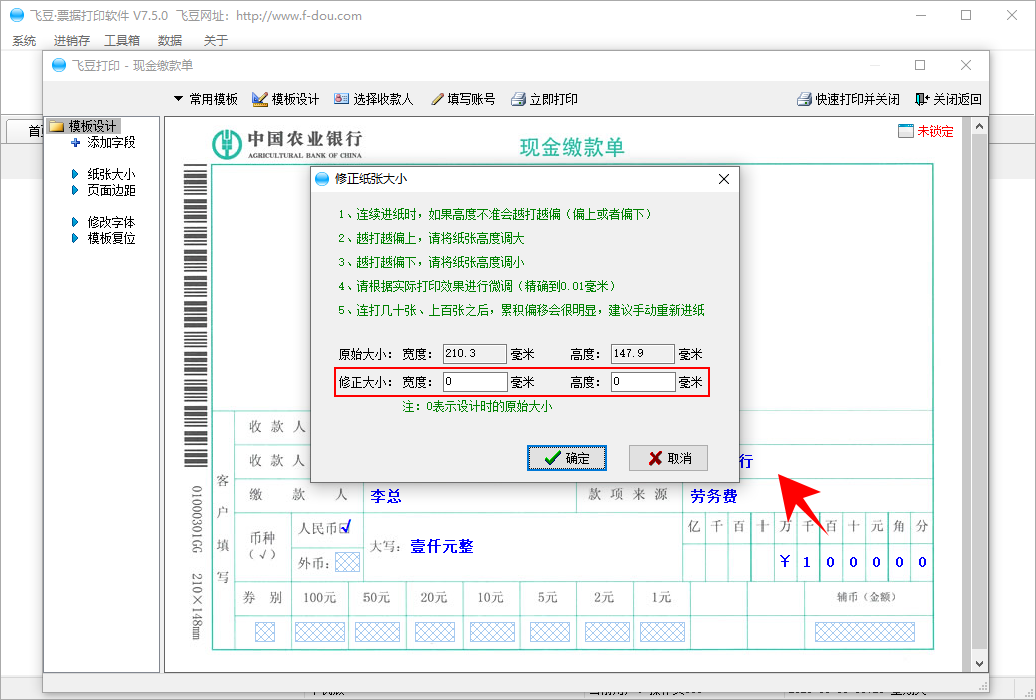Image resolution: width=1036 pixels, height=700 pixels.
Task: Click 快速打印并关闭 printer icon
Action: pos(803,99)
